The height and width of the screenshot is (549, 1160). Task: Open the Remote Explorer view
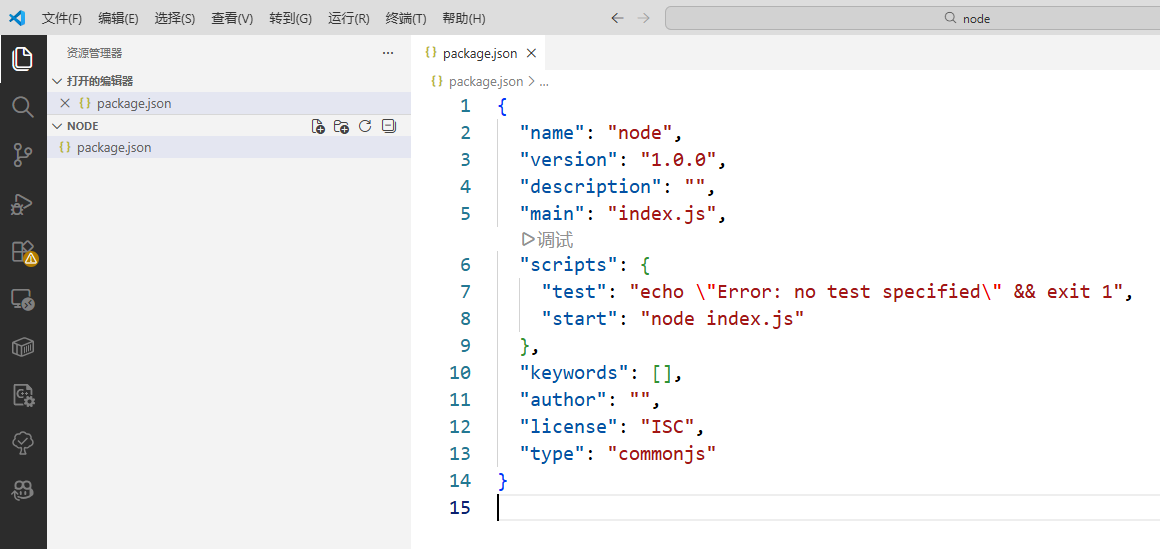[x=22, y=299]
